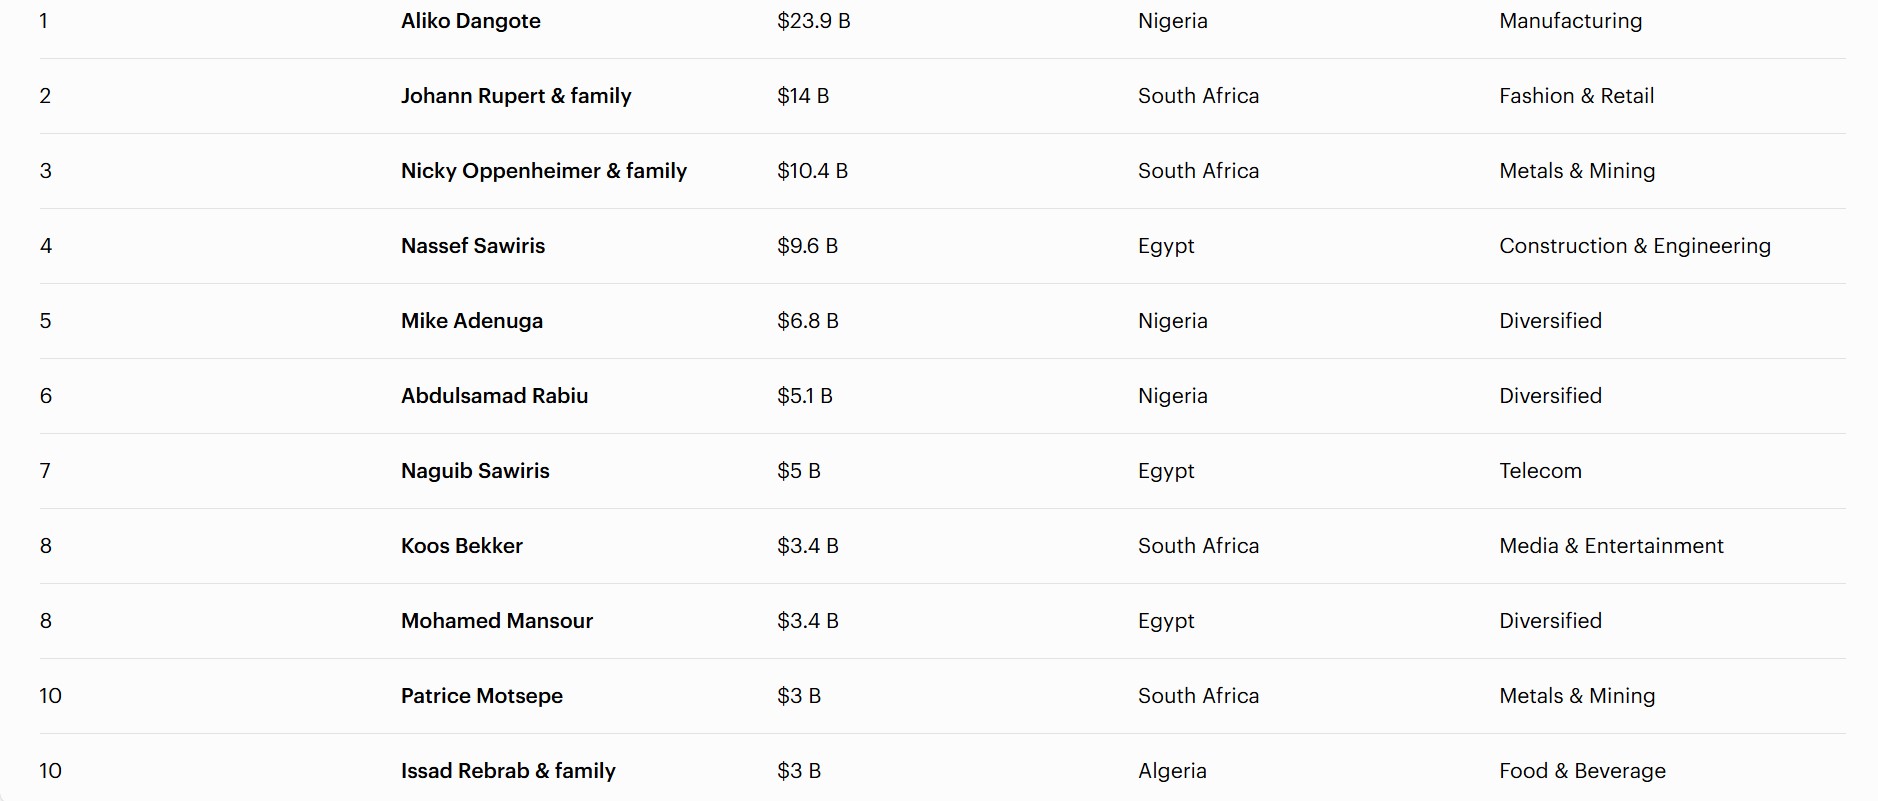The image size is (1878, 801).
Task: Click the $23.9 B net worth cell
Action: tap(814, 21)
